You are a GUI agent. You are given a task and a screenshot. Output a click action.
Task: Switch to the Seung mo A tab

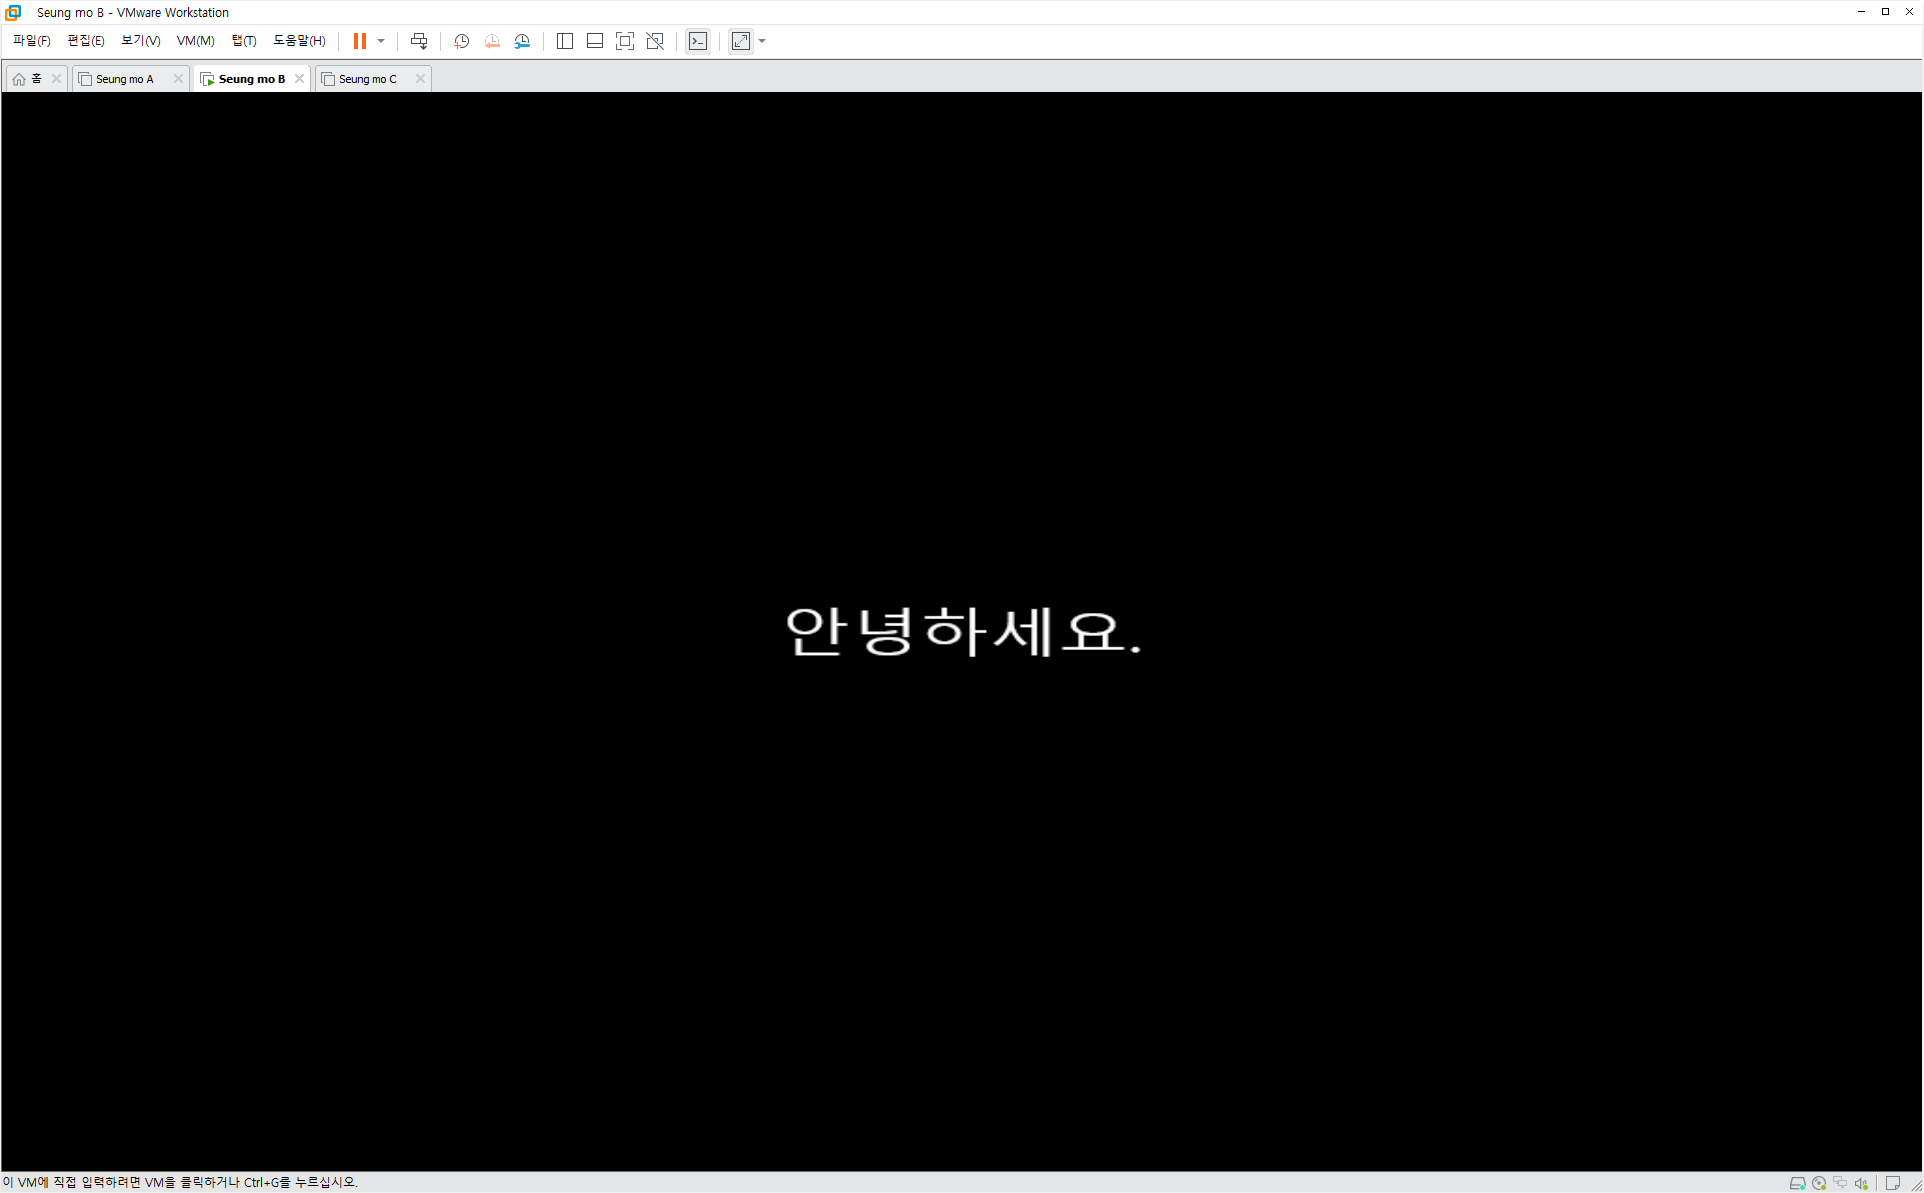point(125,79)
